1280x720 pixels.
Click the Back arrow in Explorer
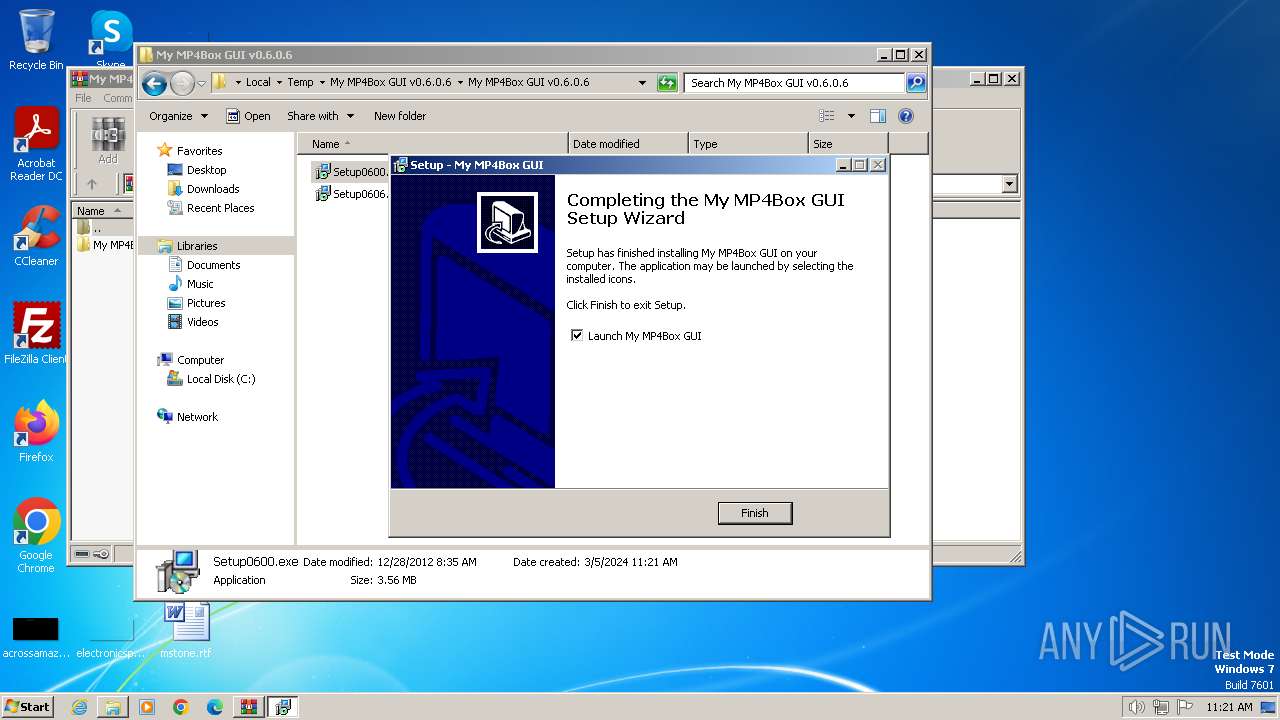154,84
